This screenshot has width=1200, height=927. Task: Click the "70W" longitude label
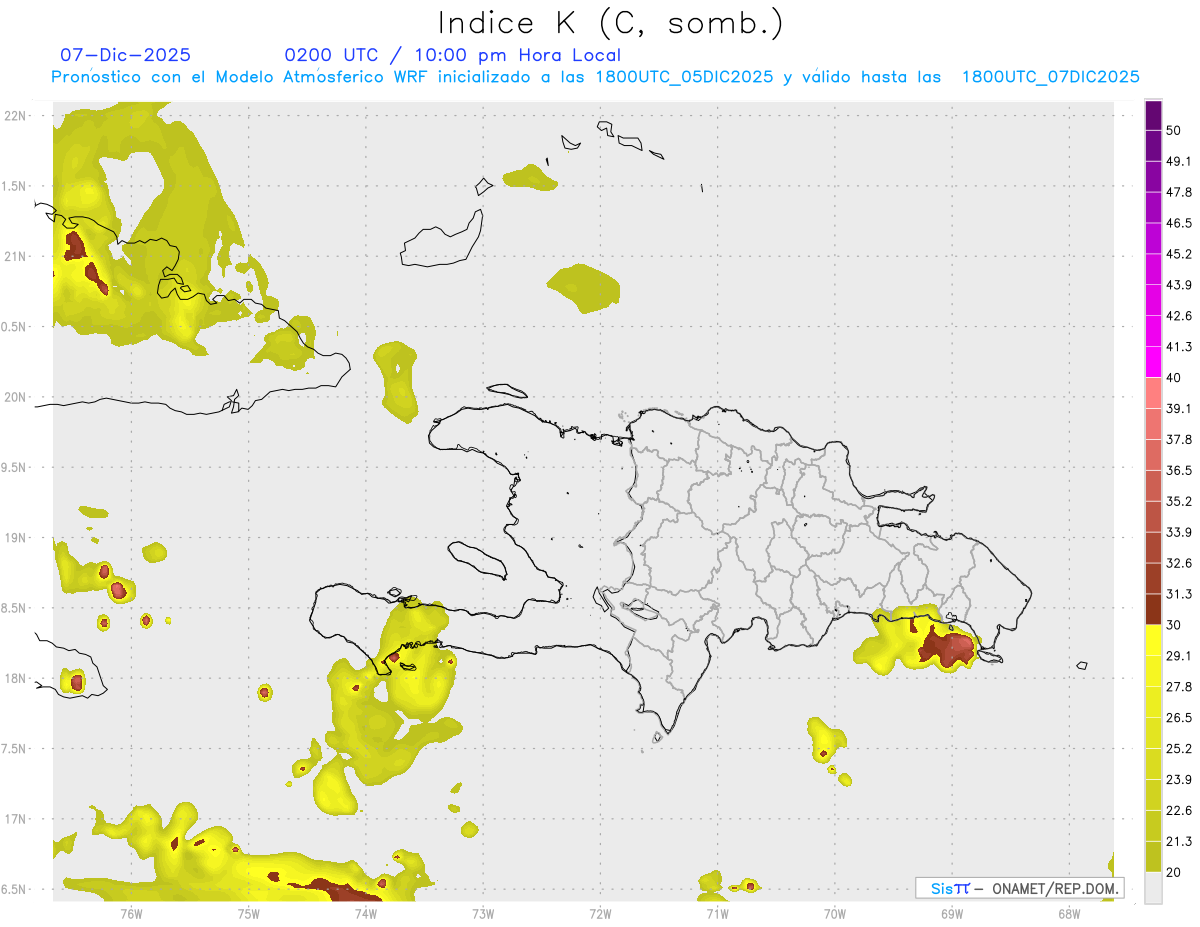coord(835,913)
